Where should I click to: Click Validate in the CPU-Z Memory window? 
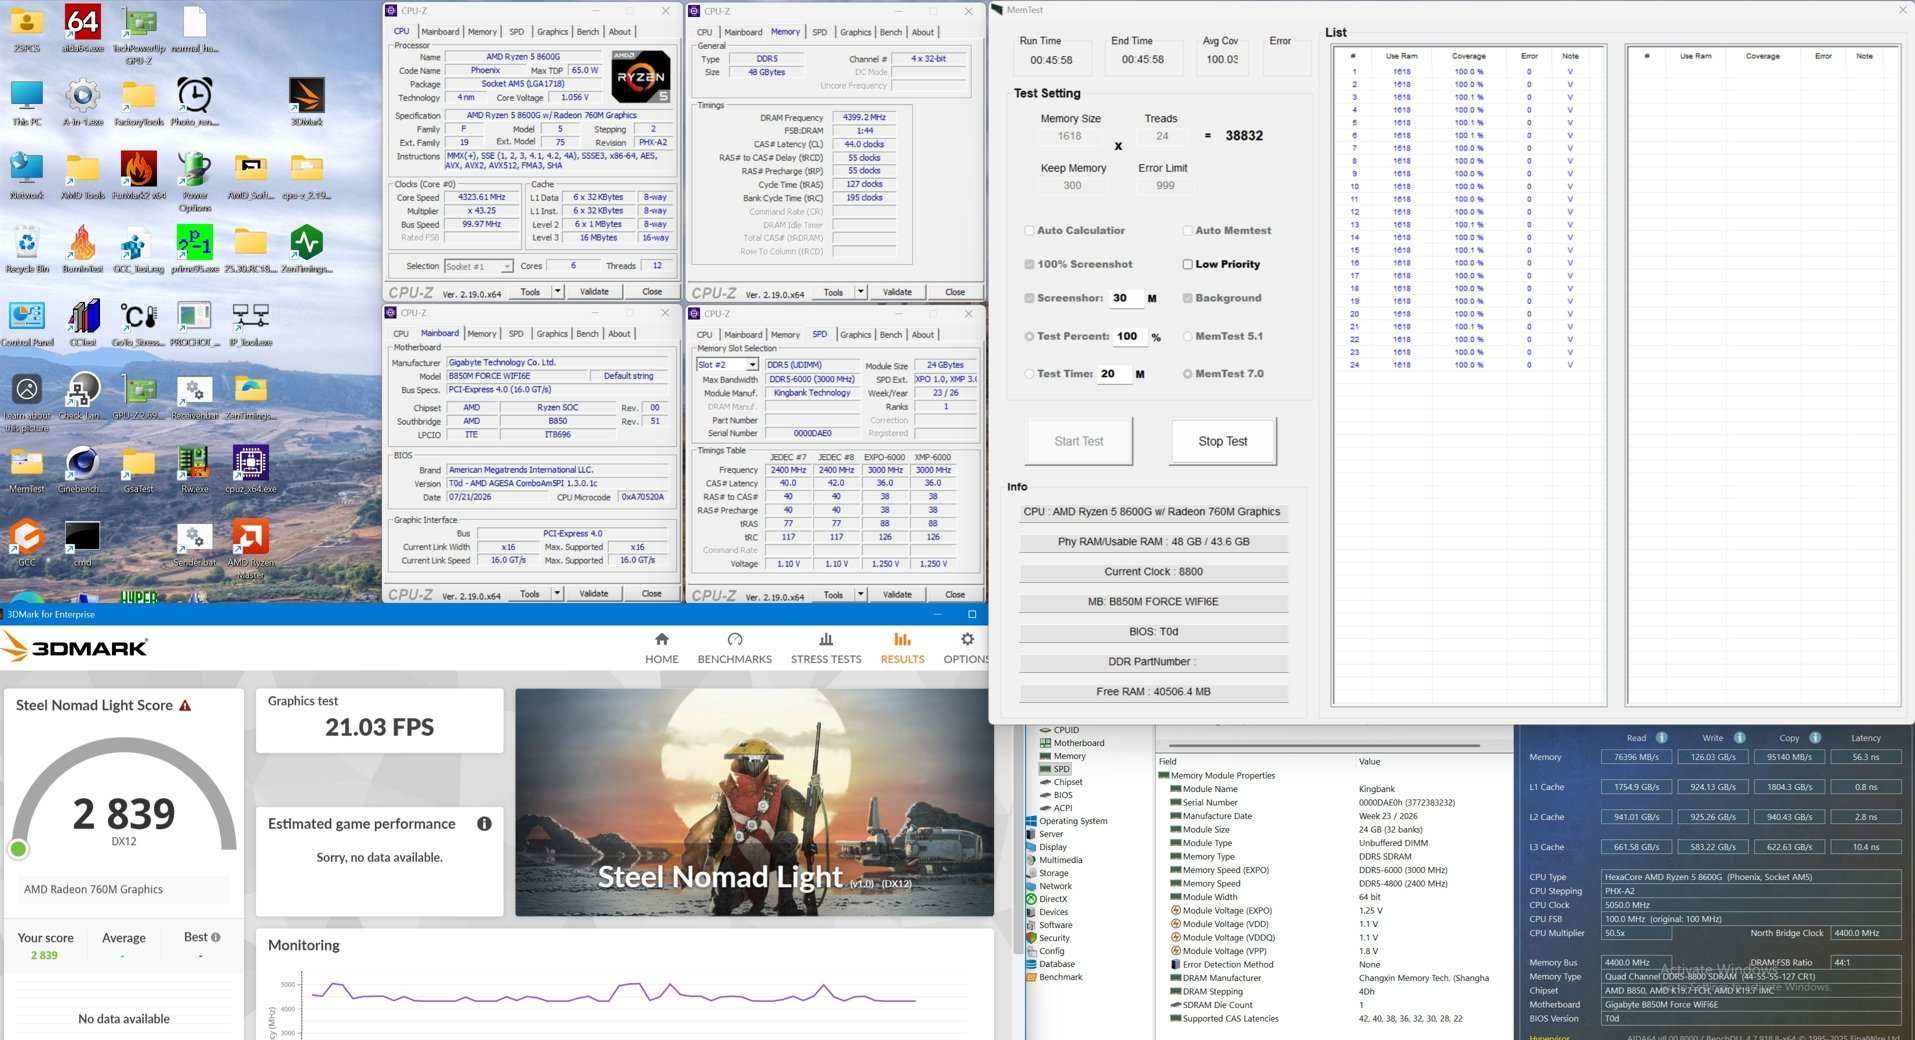(x=897, y=292)
